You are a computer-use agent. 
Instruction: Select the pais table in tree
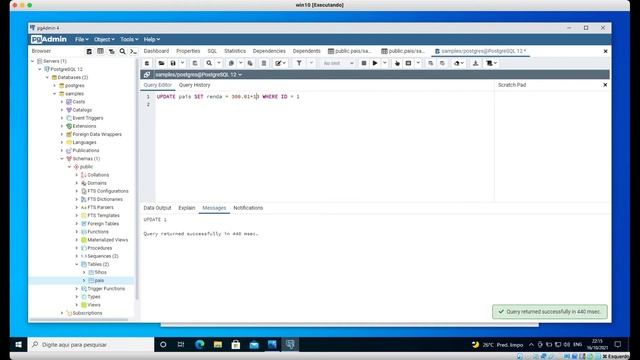click(x=99, y=281)
